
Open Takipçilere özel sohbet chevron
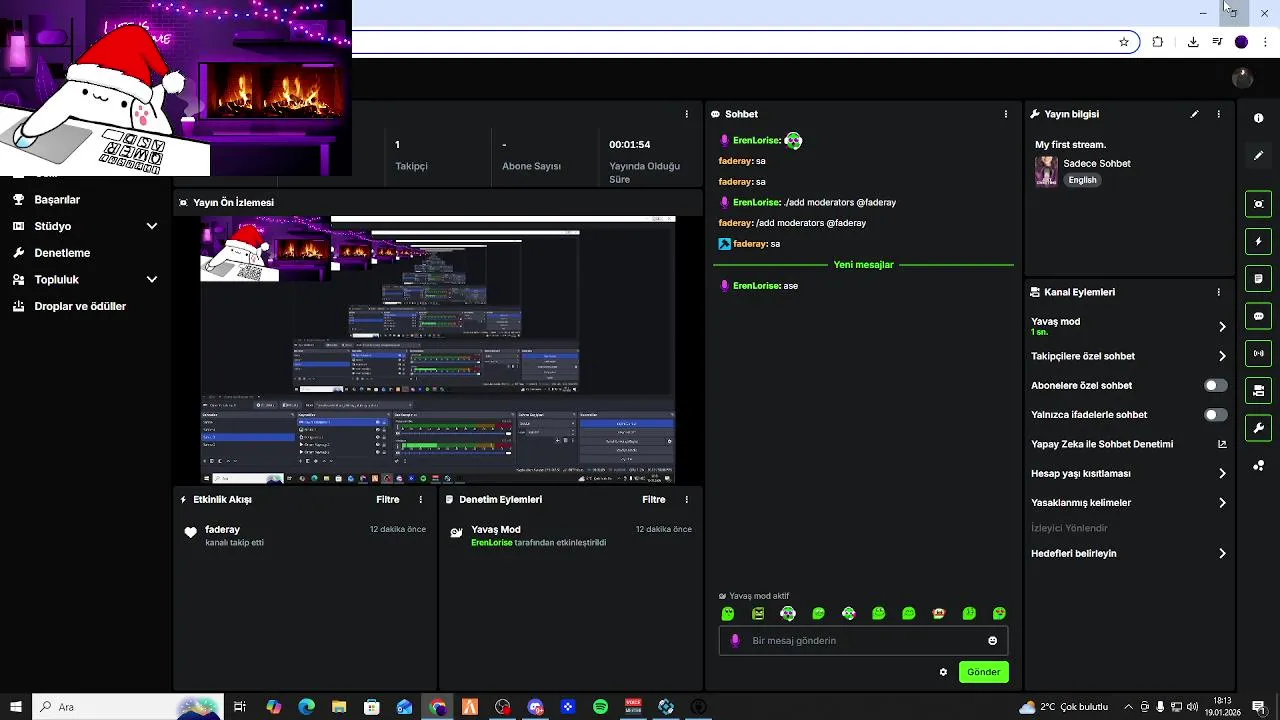[x=1222, y=356]
